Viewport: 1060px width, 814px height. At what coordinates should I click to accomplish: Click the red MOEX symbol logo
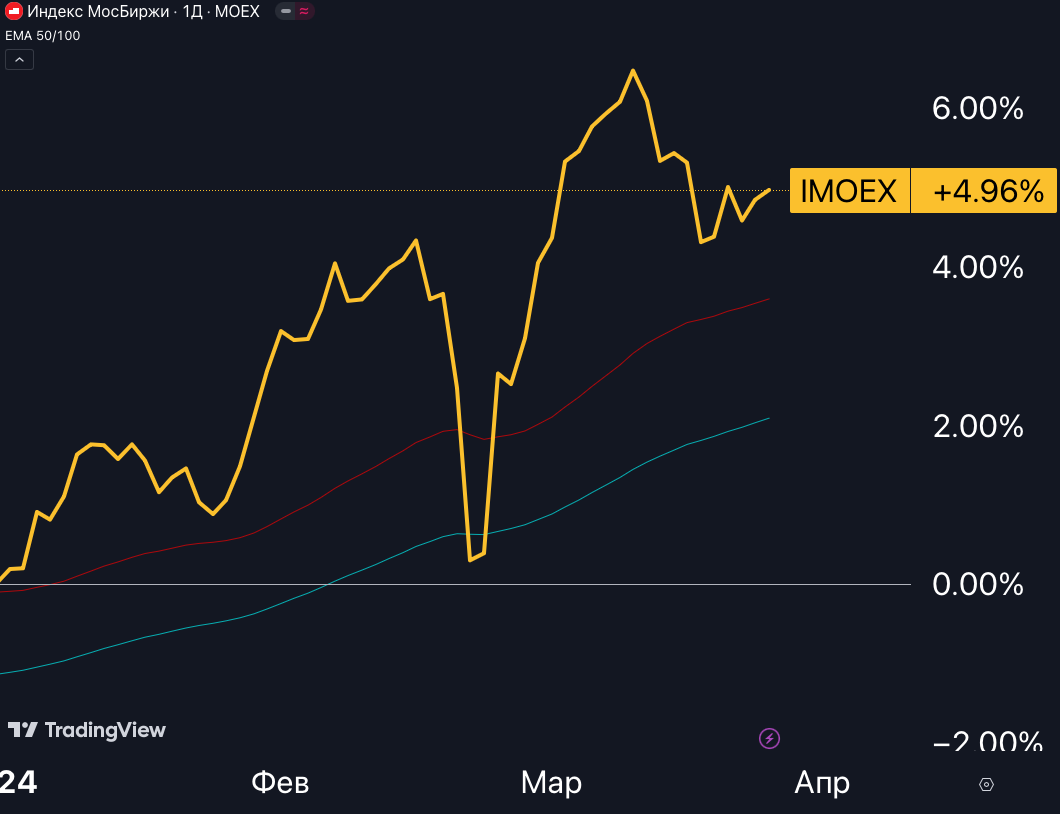(14, 12)
